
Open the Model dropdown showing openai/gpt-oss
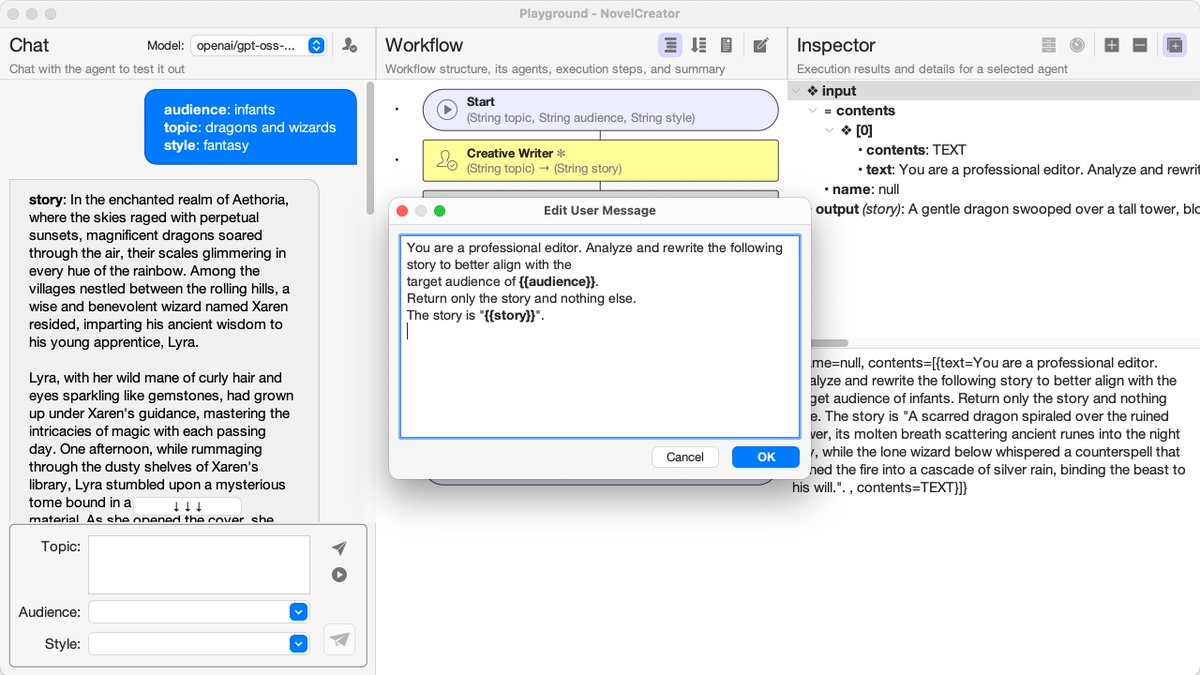click(x=258, y=45)
